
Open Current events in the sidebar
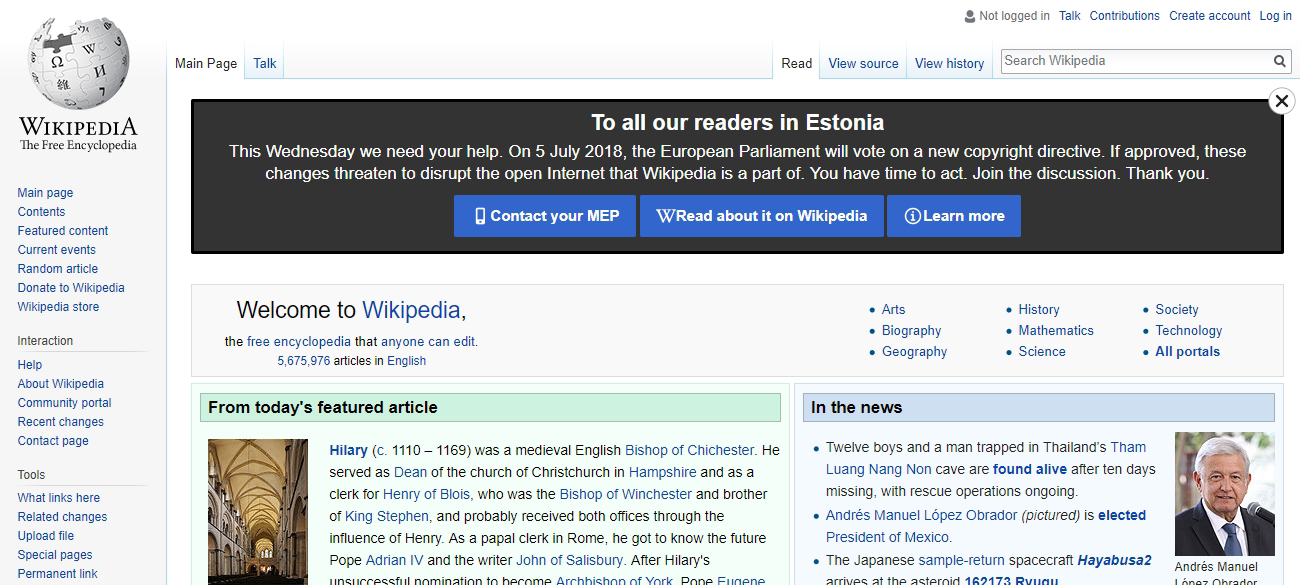[x=57, y=250]
